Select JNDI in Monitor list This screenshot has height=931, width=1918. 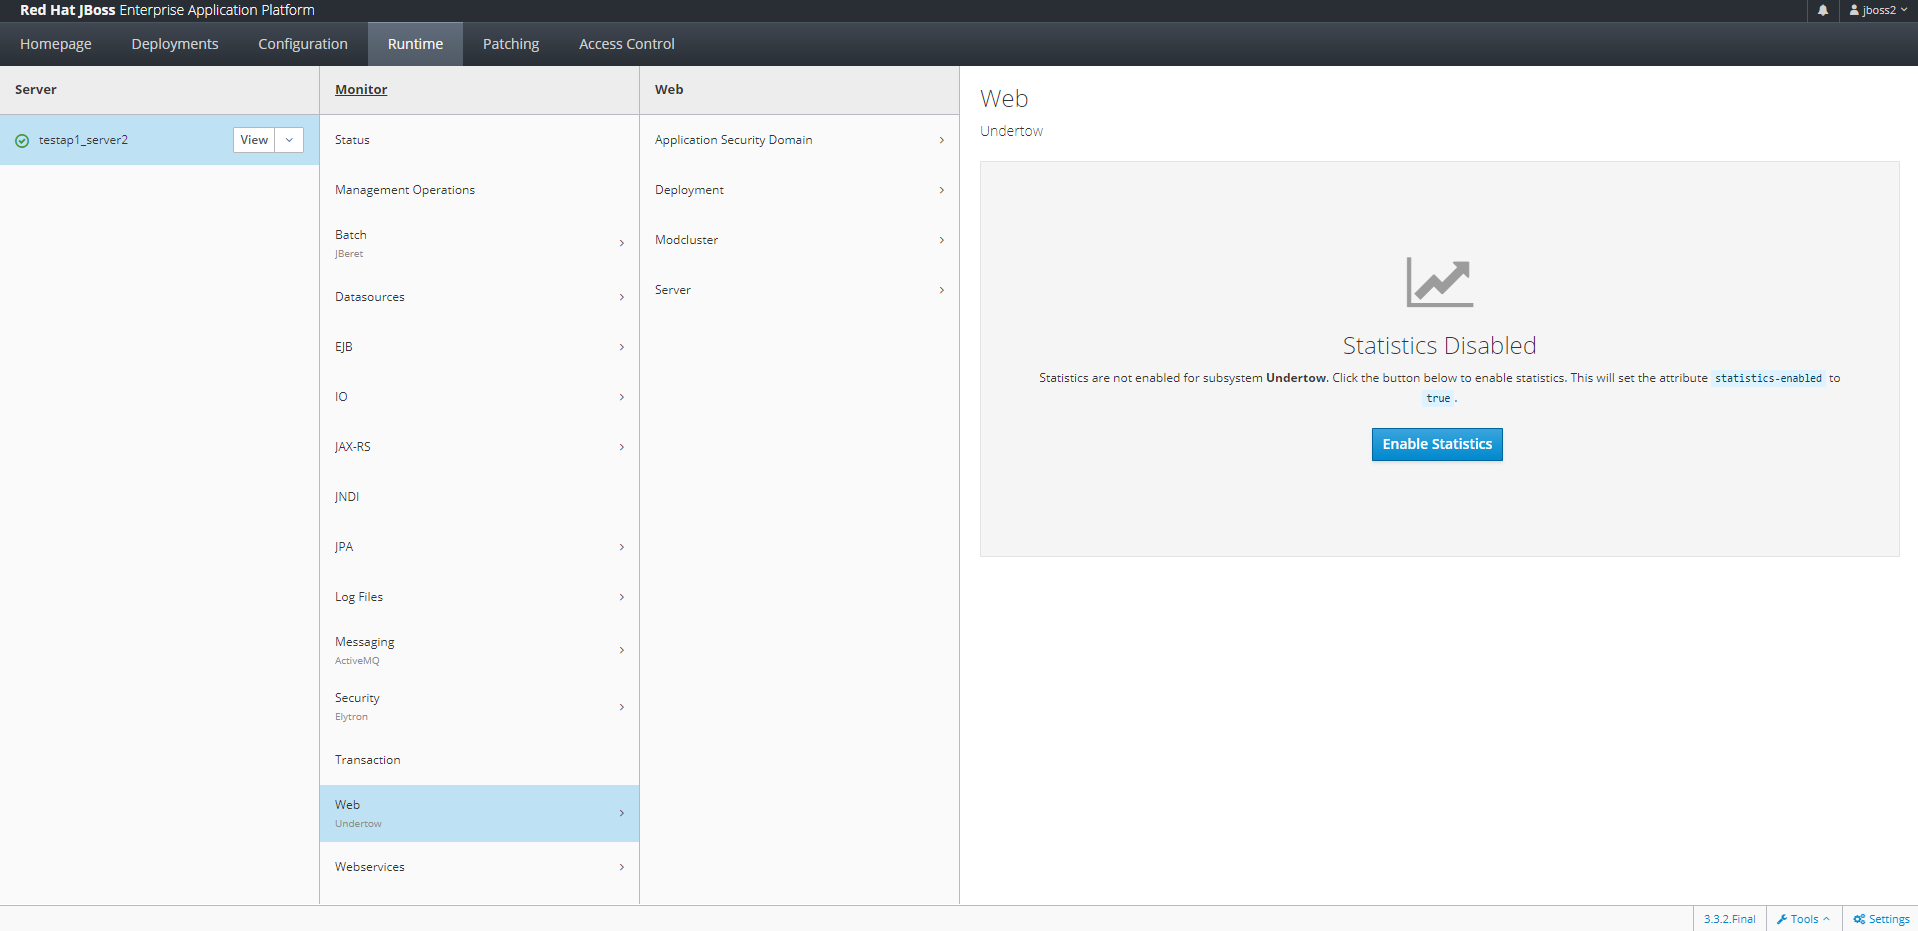pyautogui.click(x=479, y=497)
